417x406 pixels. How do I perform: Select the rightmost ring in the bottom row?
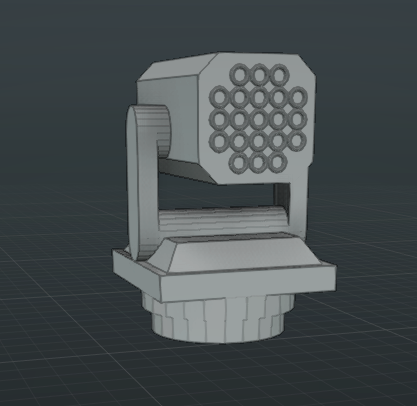tap(278, 163)
